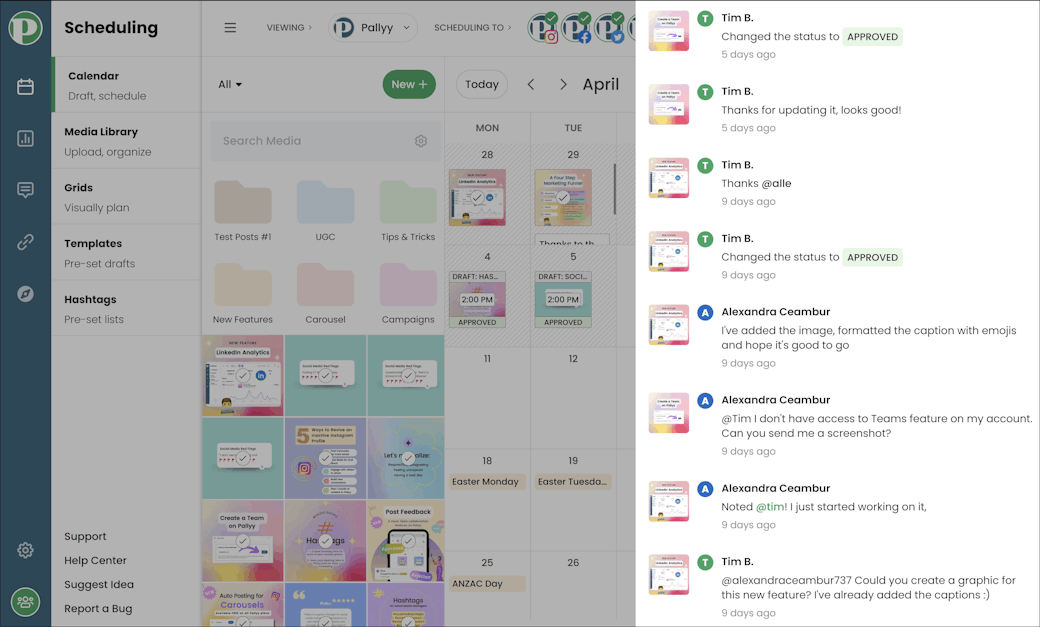
Task: Open the Analytics bar chart icon
Action: (x=25, y=139)
